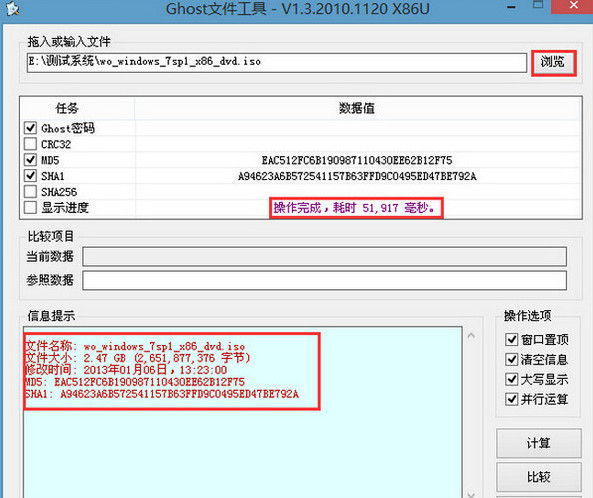
Task: Toggle the SHA1 checkbox
Action: pyautogui.click(x=30, y=175)
